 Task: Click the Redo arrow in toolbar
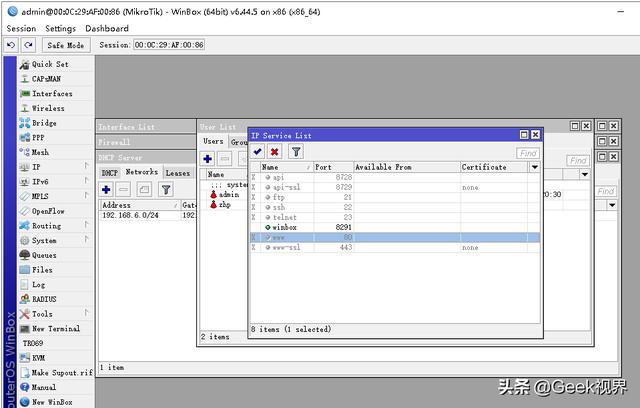click(28, 45)
